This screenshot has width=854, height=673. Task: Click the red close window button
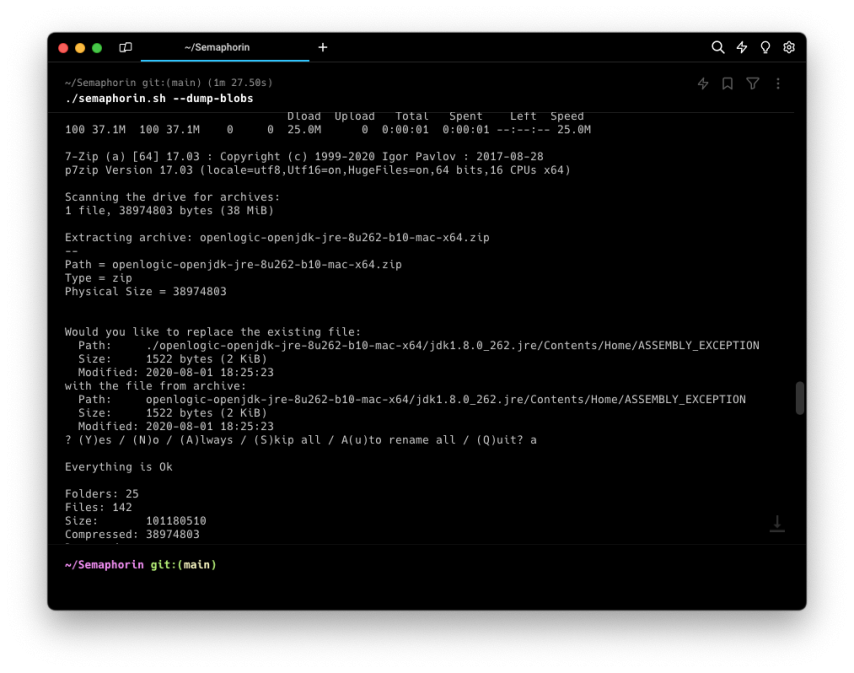(63, 48)
